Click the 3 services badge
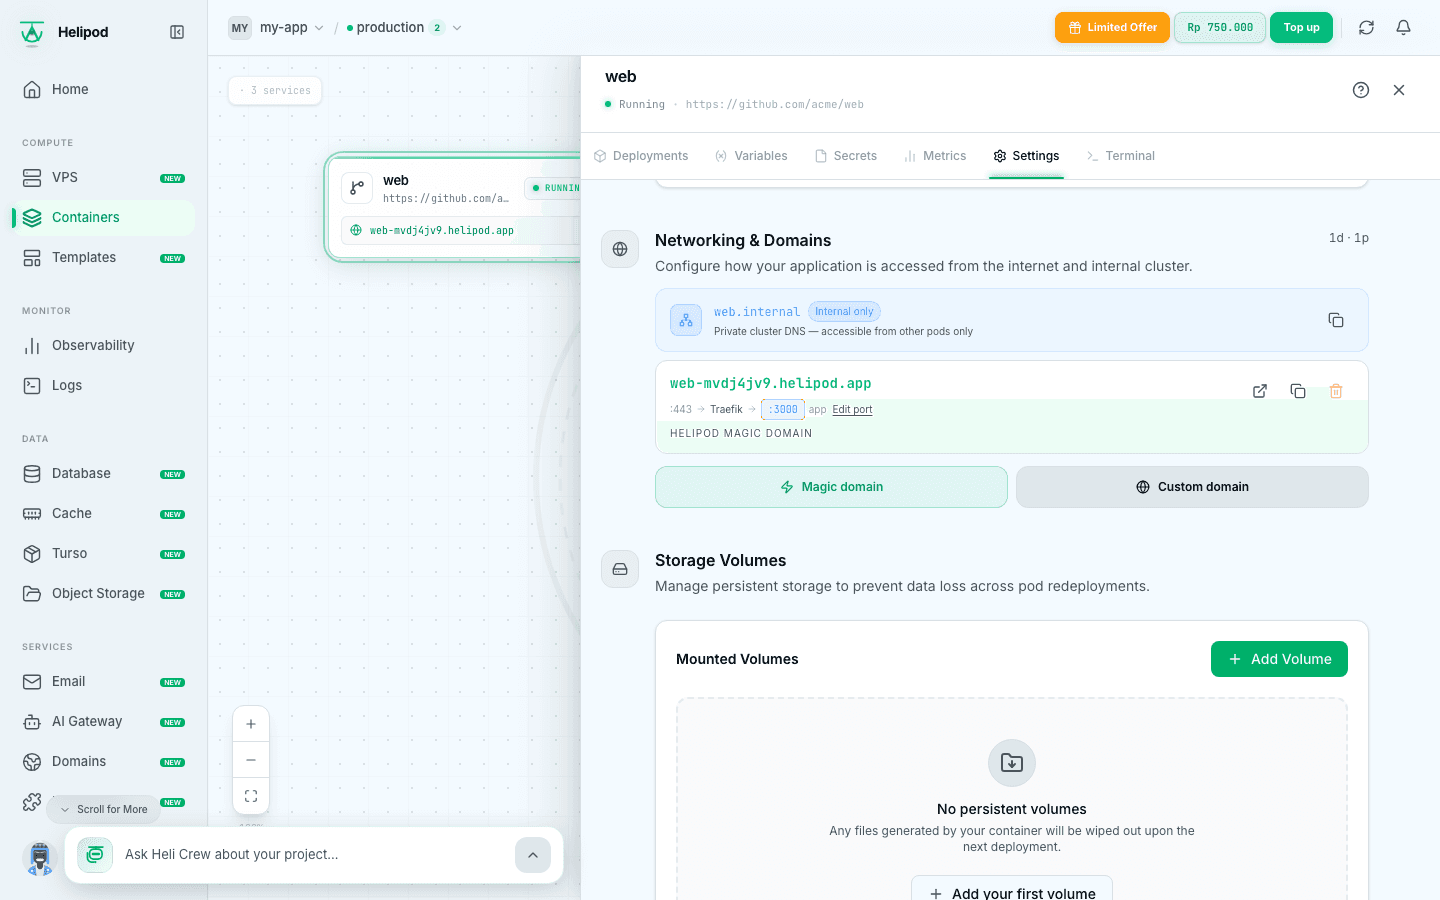The image size is (1440, 900). [275, 90]
